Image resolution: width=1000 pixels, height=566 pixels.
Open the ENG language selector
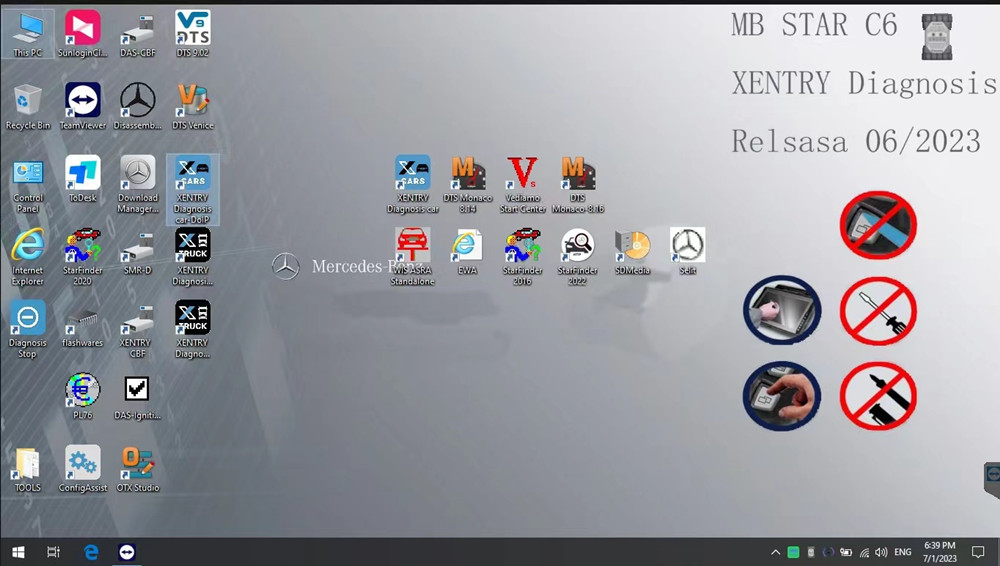pos(902,552)
